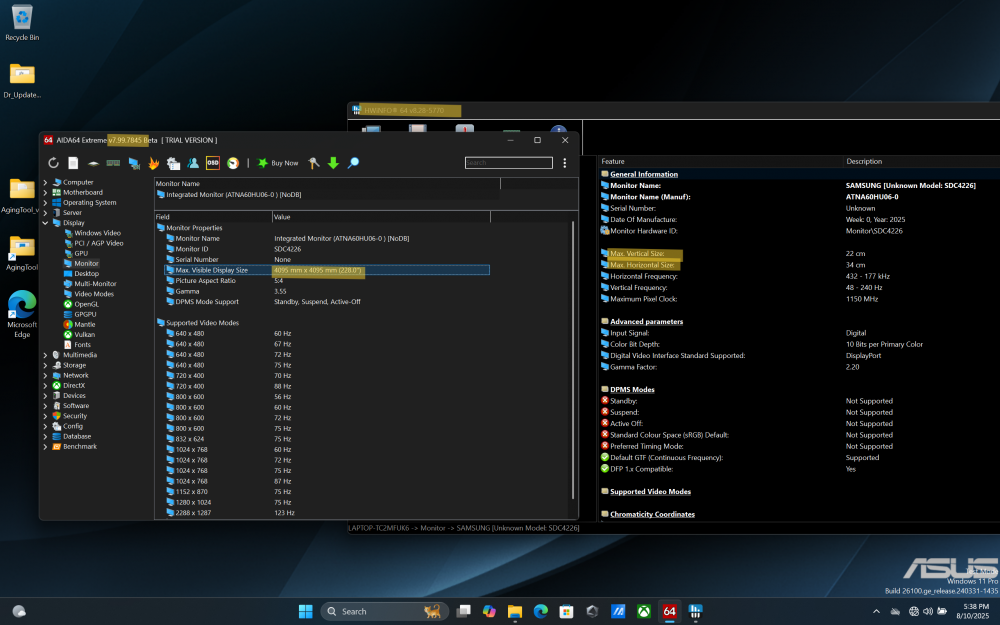Collapse the Display tree node

pyautogui.click(x=45, y=223)
